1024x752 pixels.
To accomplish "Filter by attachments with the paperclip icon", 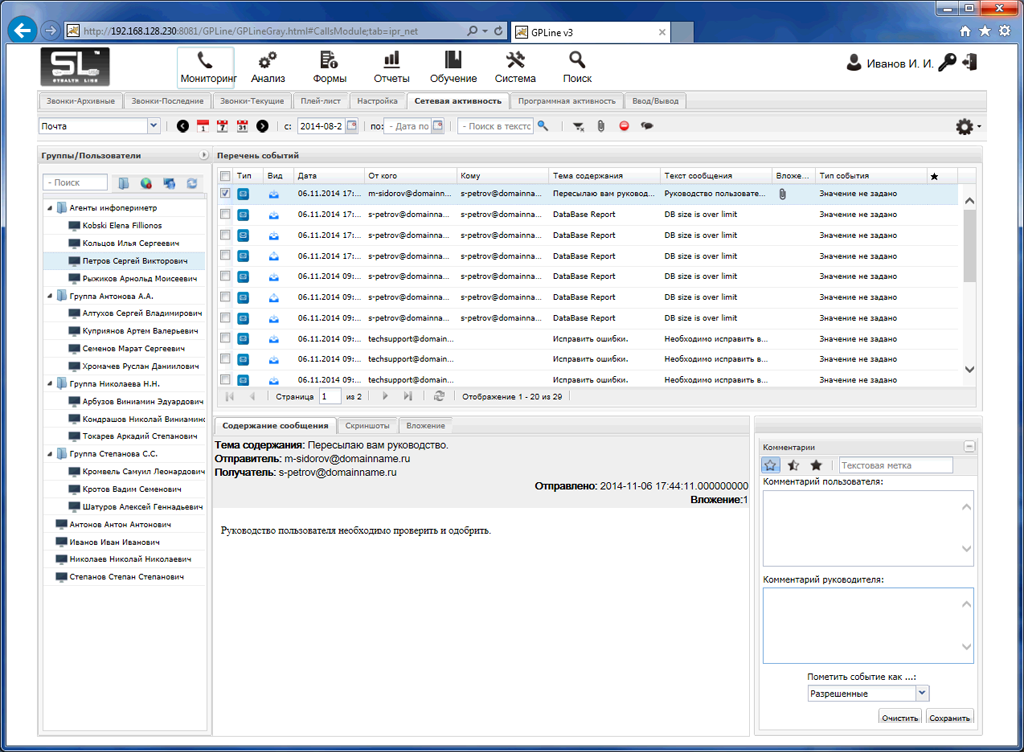I will tap(601, 127).
